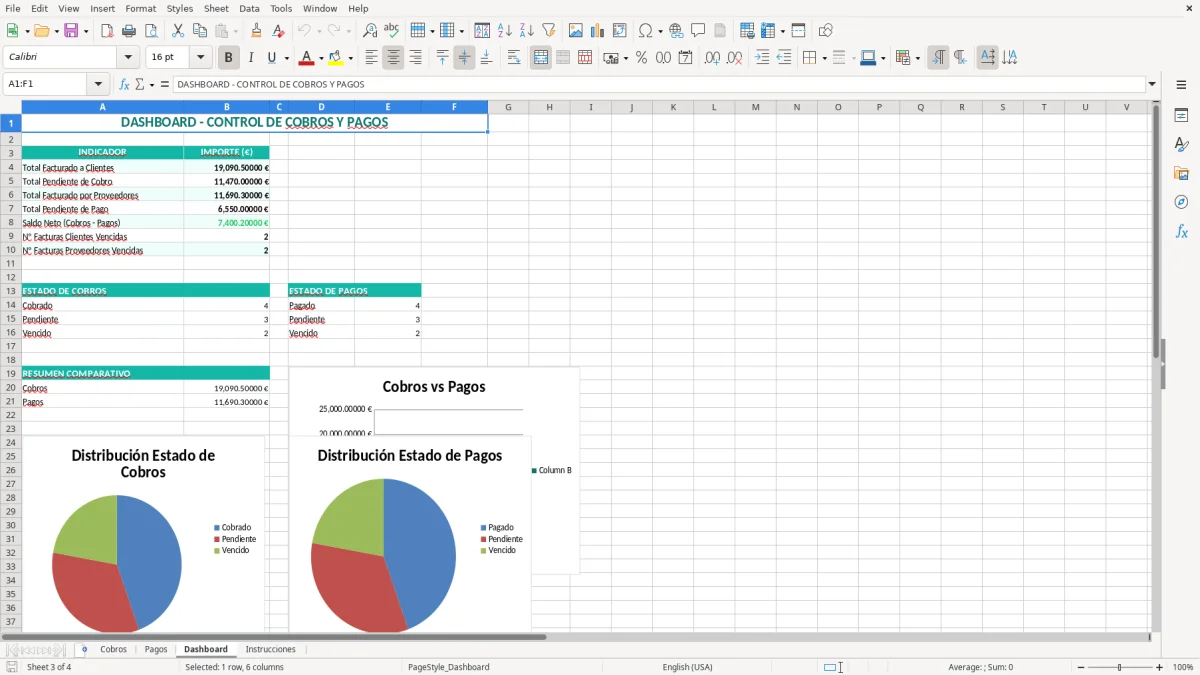Image resolution: width=1200 pixels, height=675 pixels.
Task: Expand the Name Box dropdown
Action: click(x=98, y=85)
